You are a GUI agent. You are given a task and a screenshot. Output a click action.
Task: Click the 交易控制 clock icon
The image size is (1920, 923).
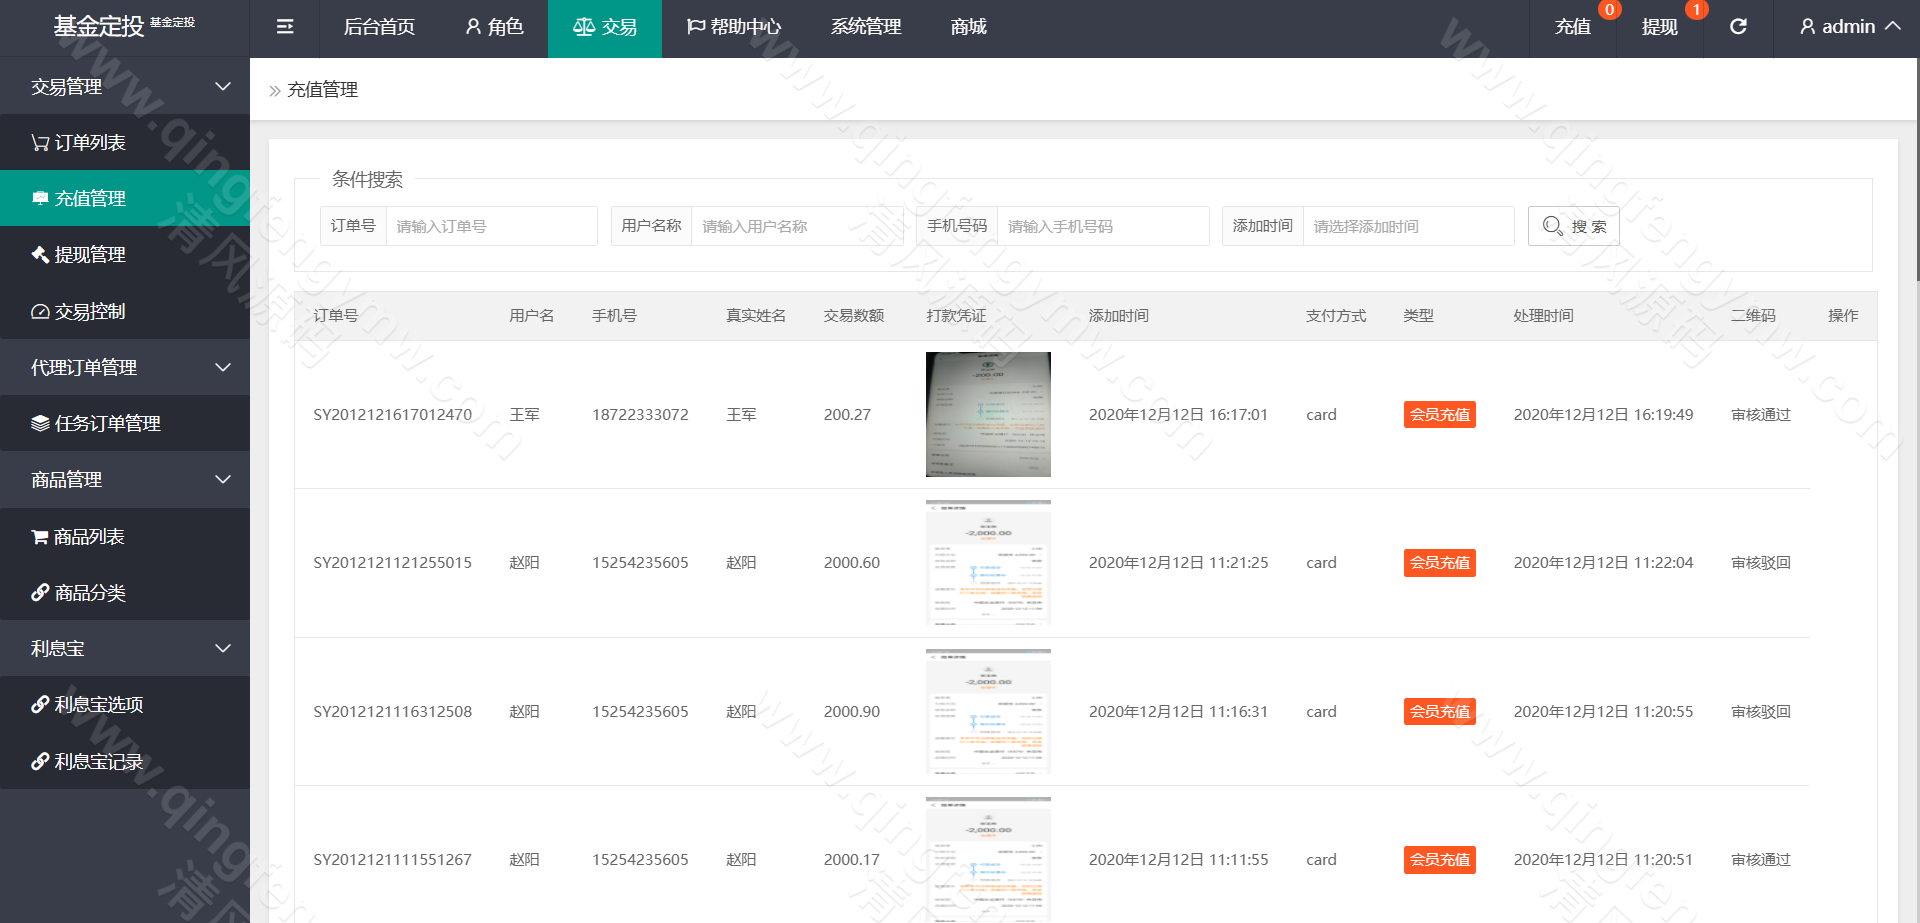coord(40,311)
